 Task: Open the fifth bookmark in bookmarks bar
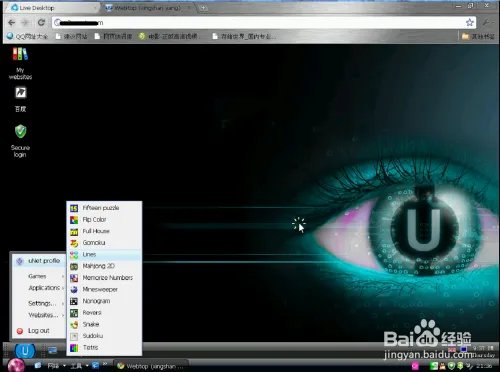pos(244,36)
